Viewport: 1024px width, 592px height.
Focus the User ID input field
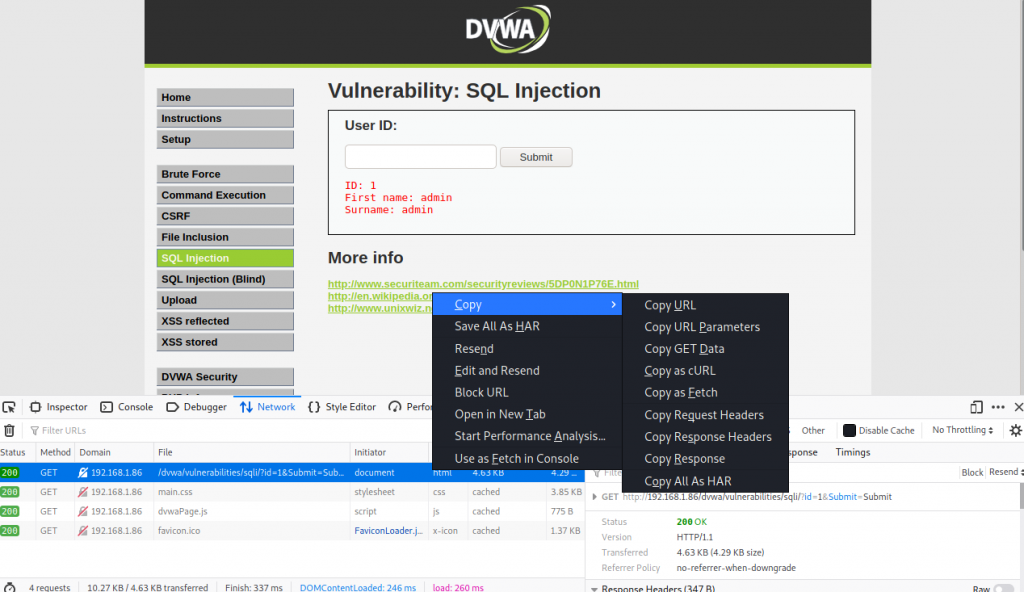pyautogui.click(x=421, y=157)
